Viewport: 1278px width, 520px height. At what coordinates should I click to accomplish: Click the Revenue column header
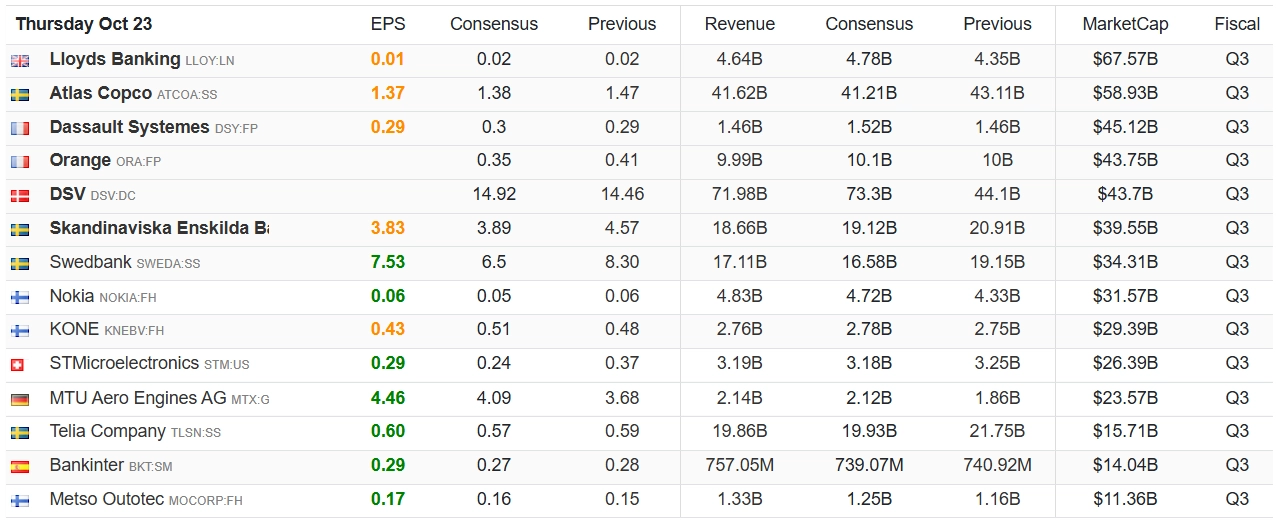[x=741, y=24]
